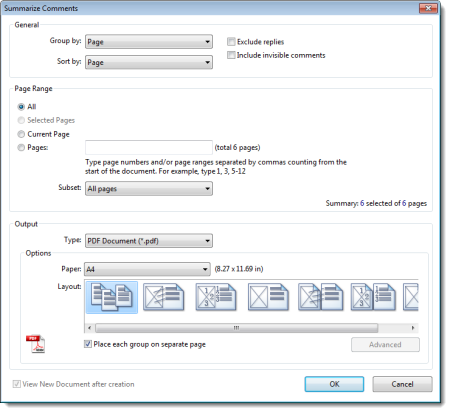Open the Group by dropdown
Screen dimensions: 450x412
tap(149, 42)
